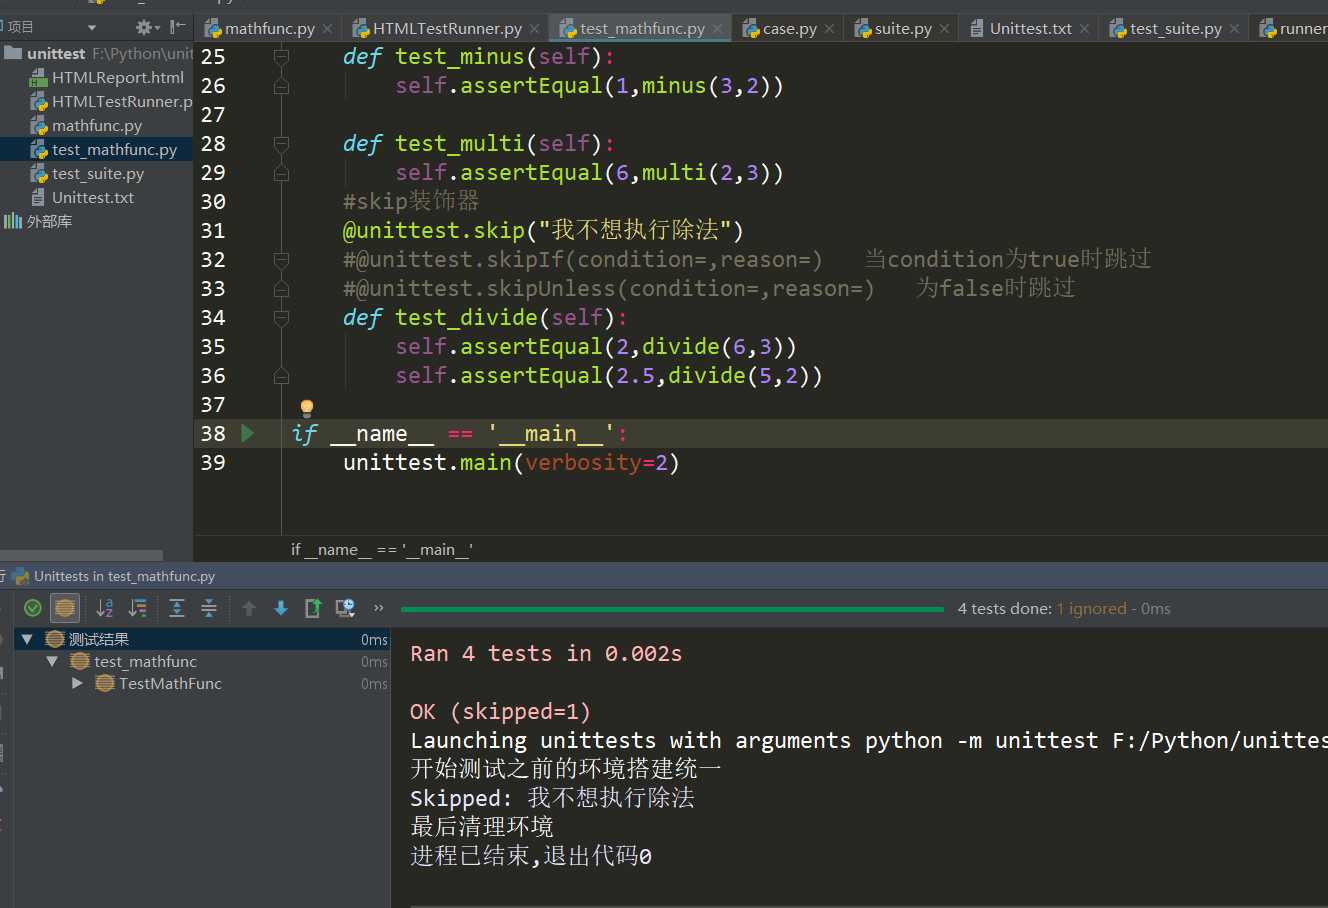Close the test_suite.py tab
Image resolution: width=1328 pixels, height=908 pixels.
pyautogui.click(x=1235, y=29)
